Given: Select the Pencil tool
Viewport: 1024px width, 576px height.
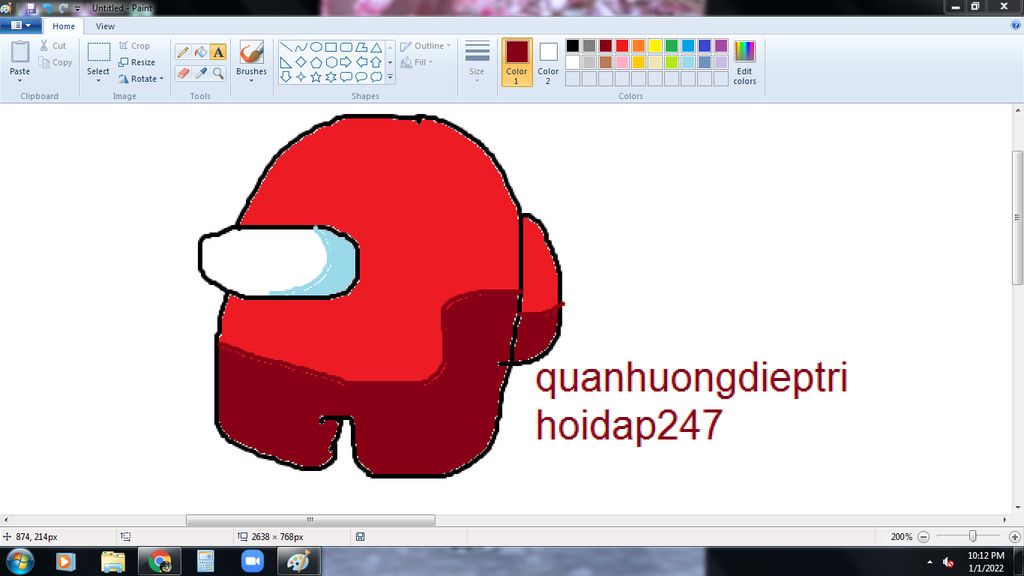Looking at the screenshot, I should pyautogui.click(x=184, y=52).
